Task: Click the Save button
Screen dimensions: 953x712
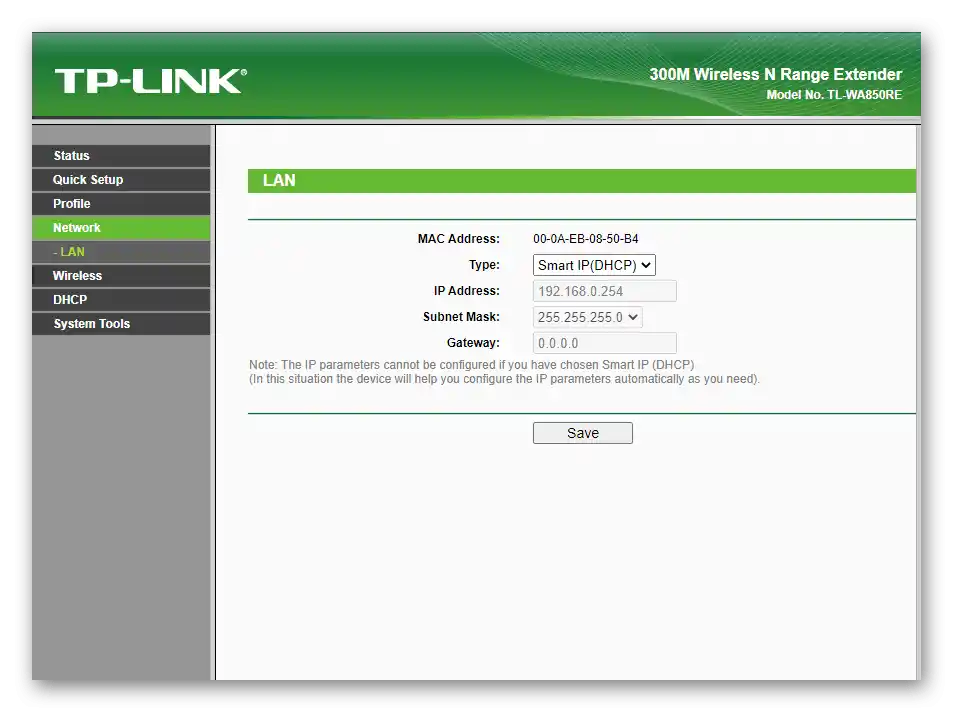Action: click(x=582, y=433)
